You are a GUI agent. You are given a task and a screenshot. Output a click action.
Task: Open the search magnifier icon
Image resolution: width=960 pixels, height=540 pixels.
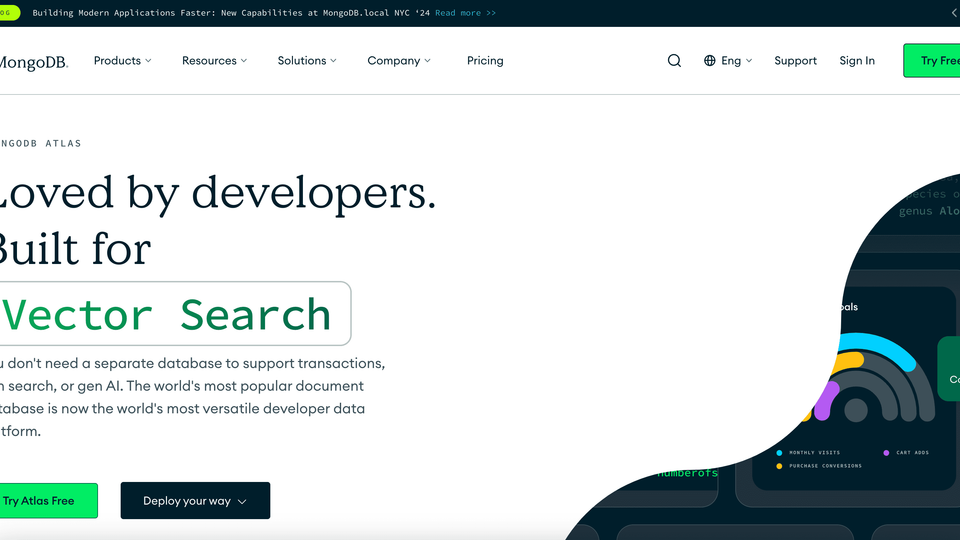(674, 61)
